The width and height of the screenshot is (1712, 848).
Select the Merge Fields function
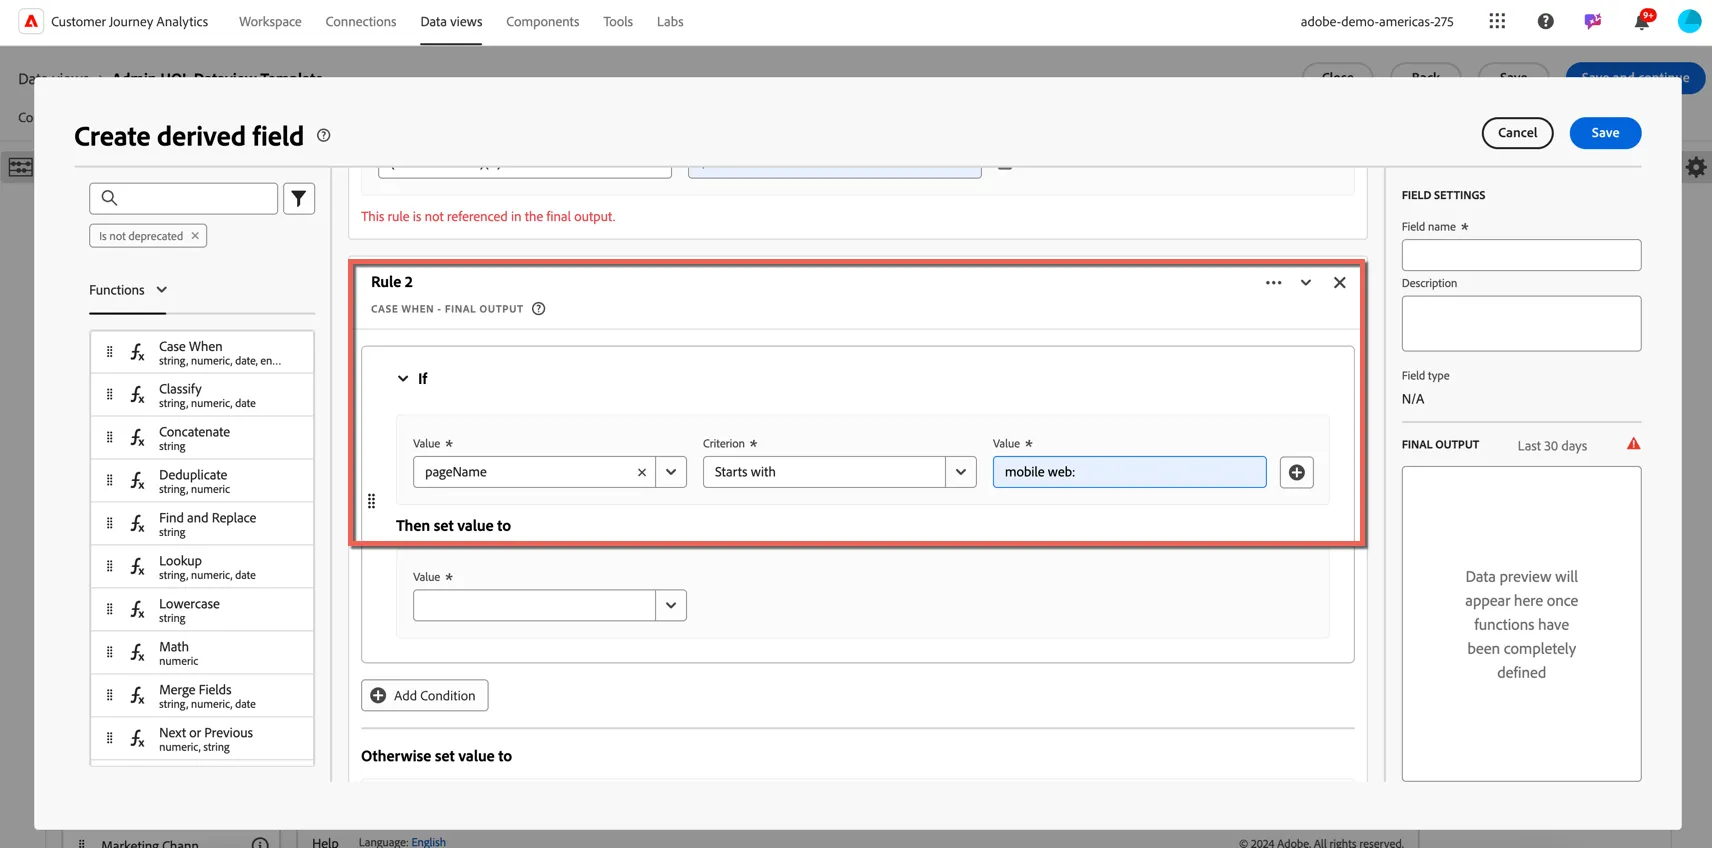click(202, 696)
